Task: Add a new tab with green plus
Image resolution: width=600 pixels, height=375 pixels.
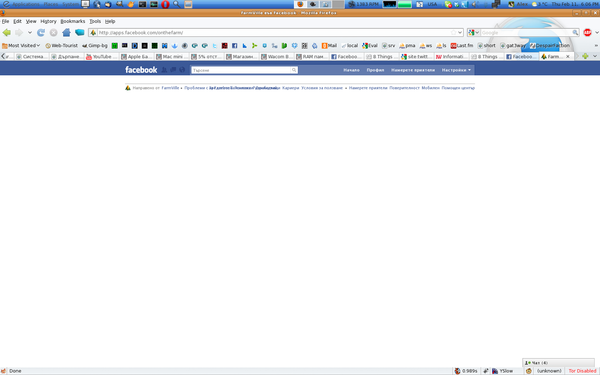Action: click(x=585, y=56)
